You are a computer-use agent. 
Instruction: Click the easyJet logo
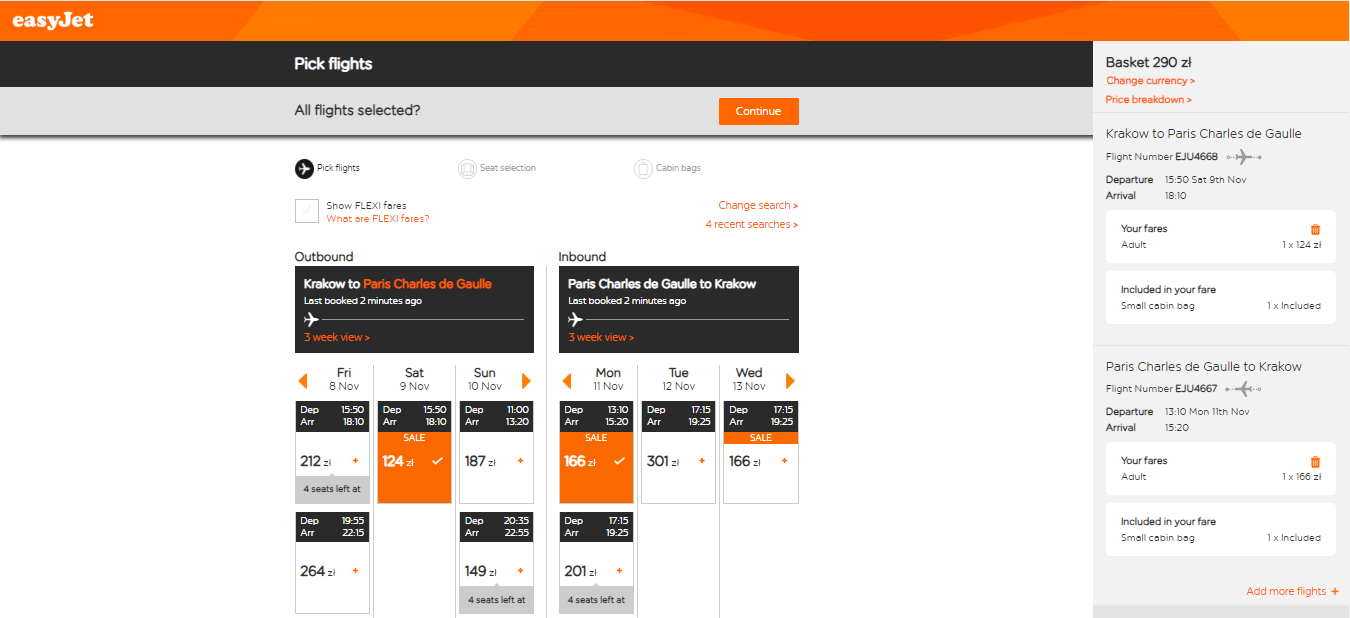point(53,20)
